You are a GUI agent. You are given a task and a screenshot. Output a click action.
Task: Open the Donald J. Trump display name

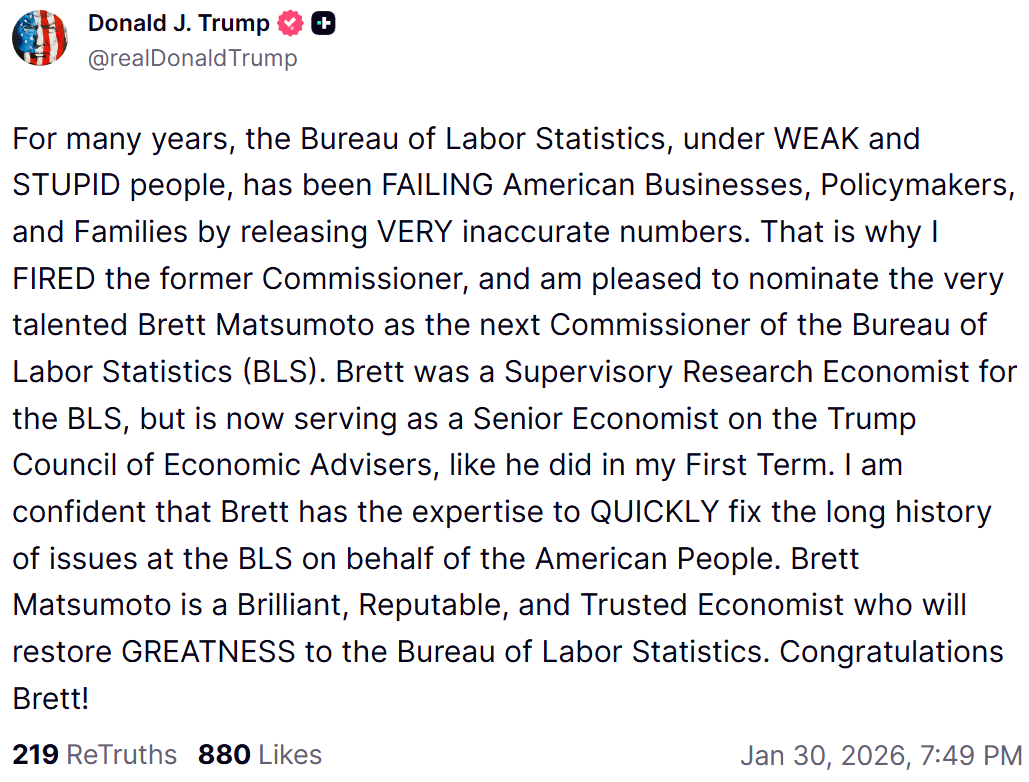(x=179, y=22)
